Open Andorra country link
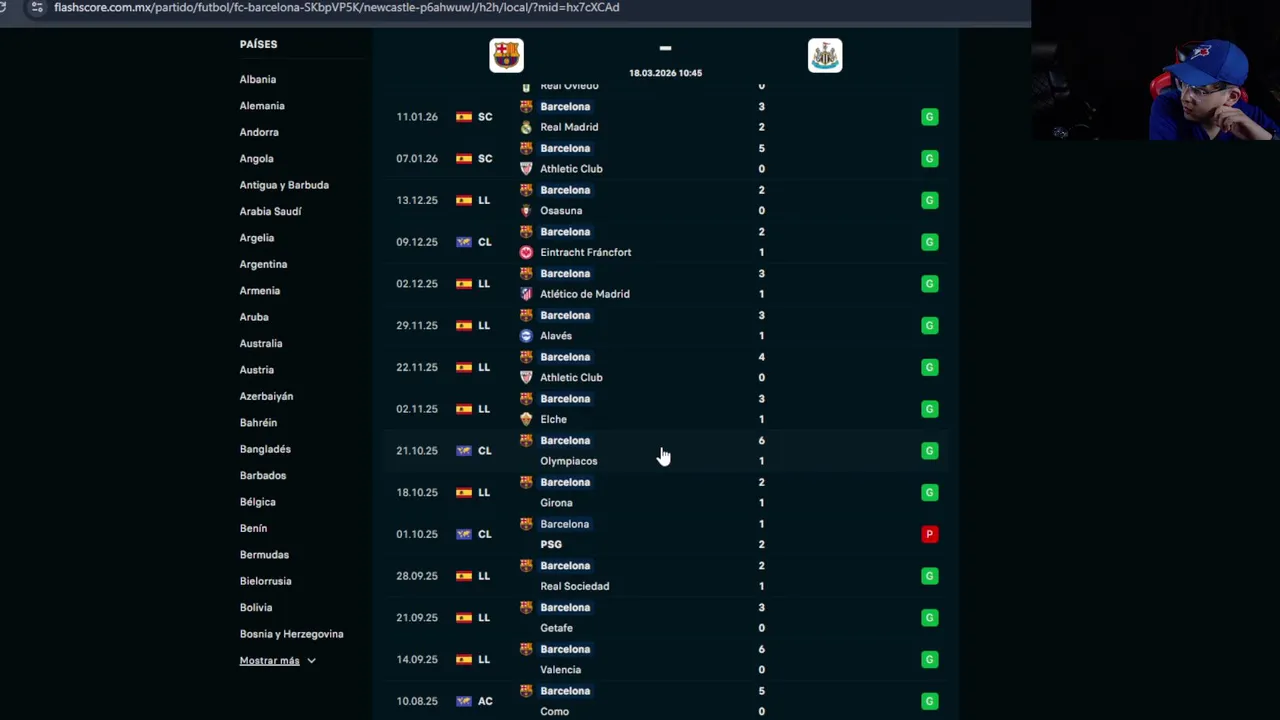The height and width of the screenshot is (720, 1280). tap(259, 132)
